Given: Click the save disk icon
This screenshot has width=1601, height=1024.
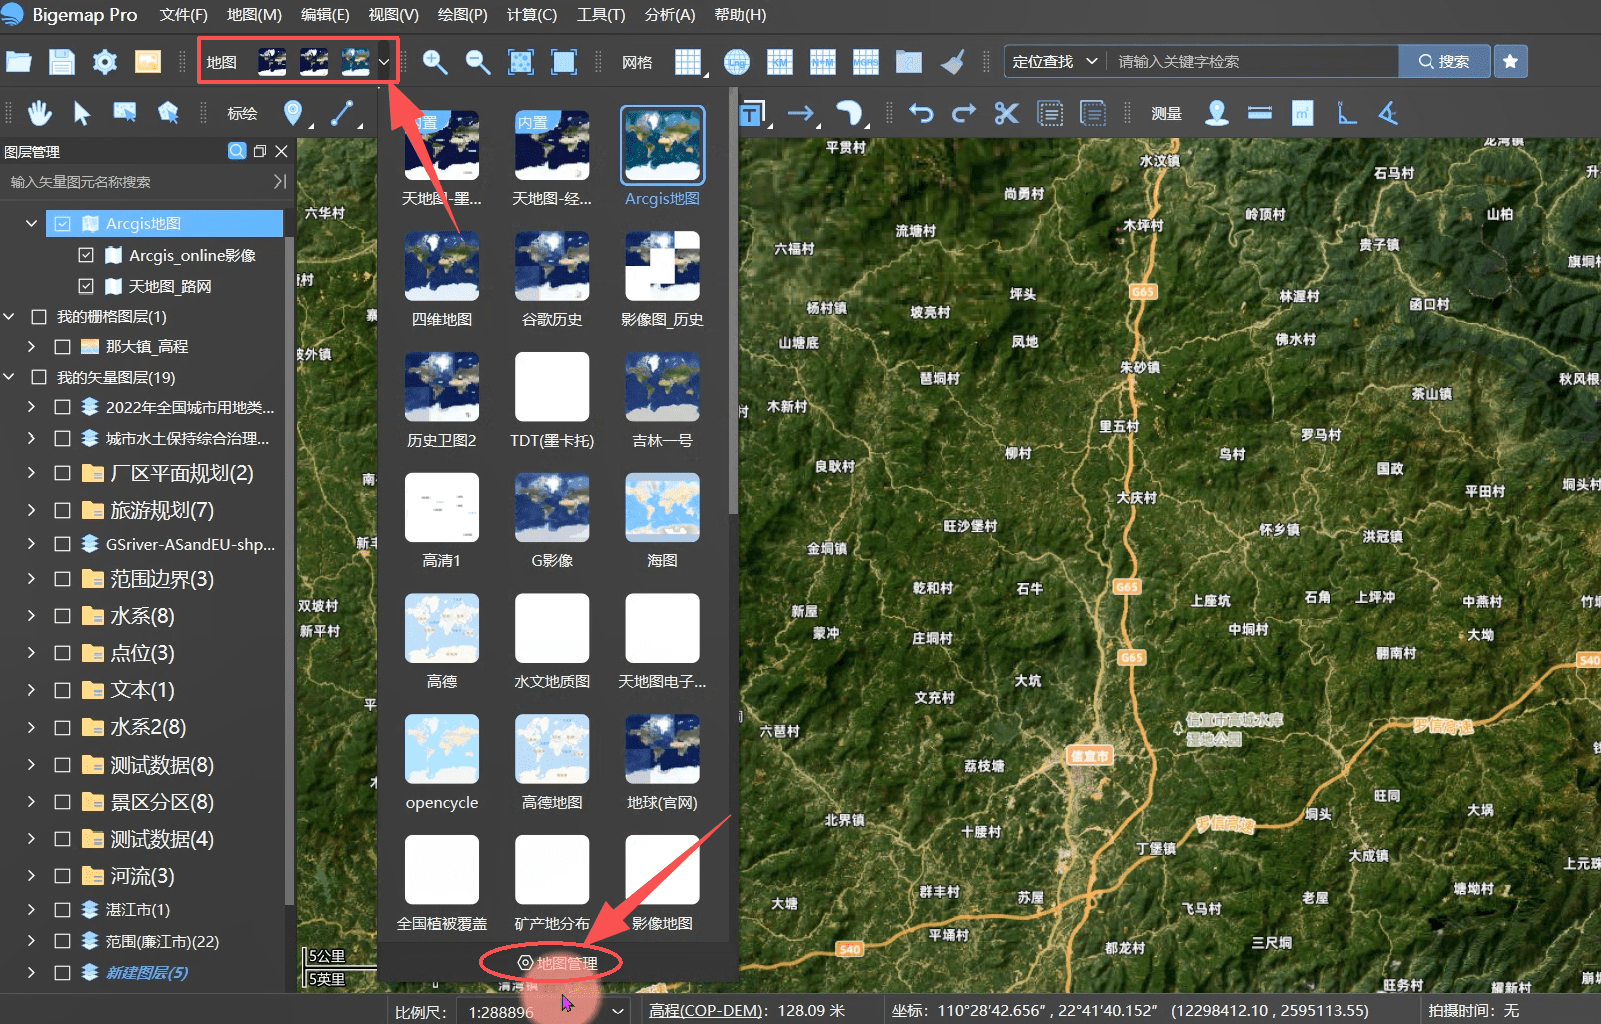Looking at the screenshot, I should tap(62, 62).
